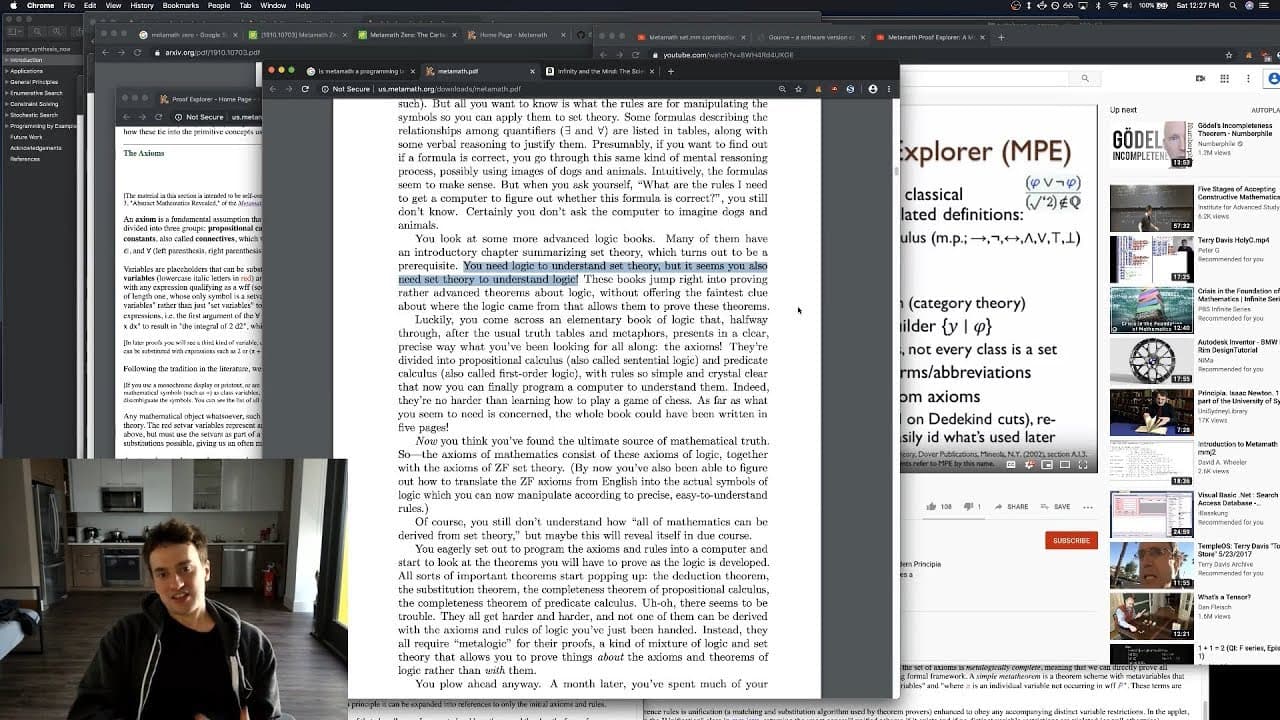This screenshot has width=1280, height=720.
Task: Expand the Enumerative Search outline item
Action: click(x=6, y=93)
